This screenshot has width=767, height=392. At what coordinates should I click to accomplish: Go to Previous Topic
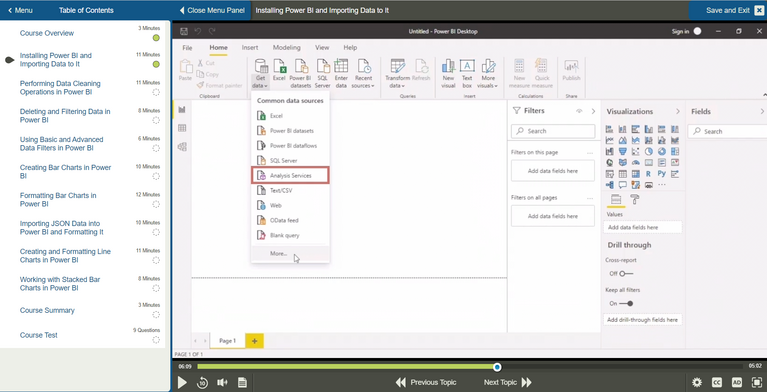(426, 382)
